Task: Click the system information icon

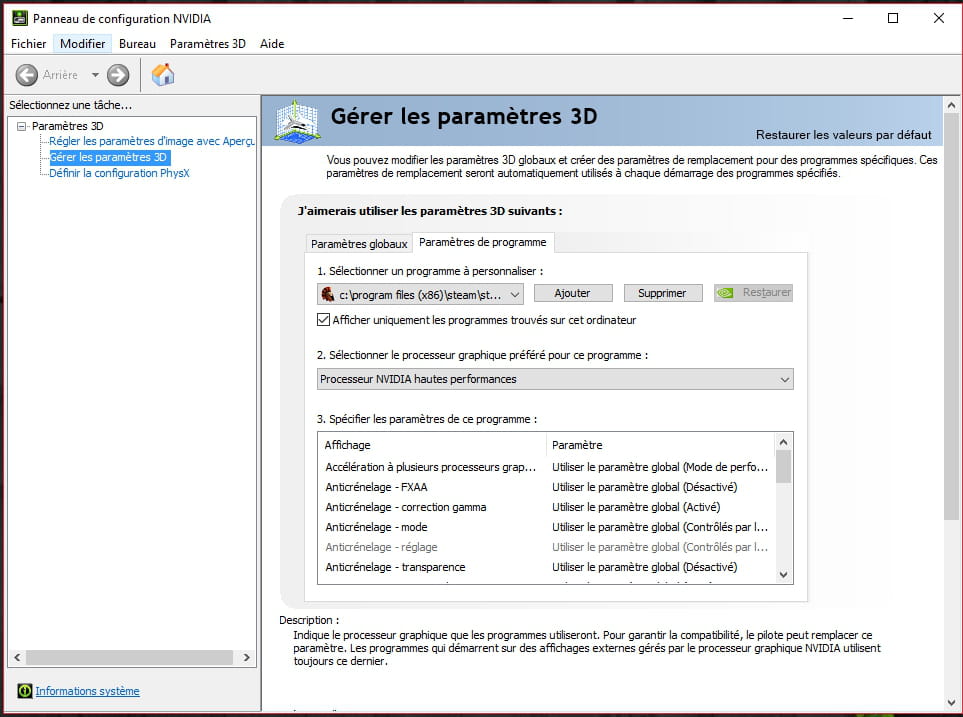Action: (25, 691)
